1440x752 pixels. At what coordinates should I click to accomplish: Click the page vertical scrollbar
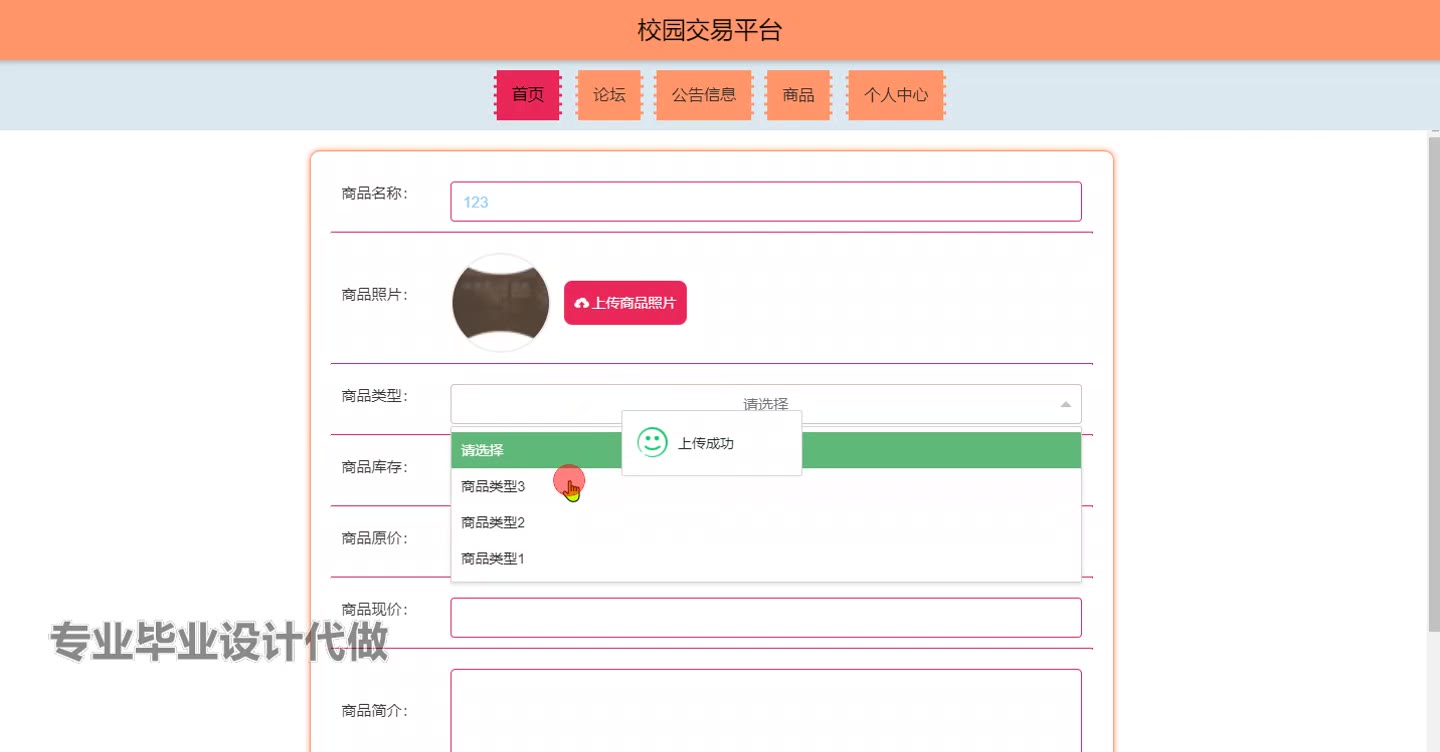tap(1433, 385)
